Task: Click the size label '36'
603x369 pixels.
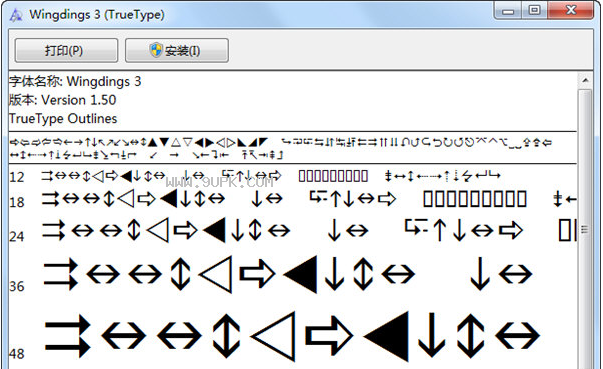Action: [x=17, y=286]
